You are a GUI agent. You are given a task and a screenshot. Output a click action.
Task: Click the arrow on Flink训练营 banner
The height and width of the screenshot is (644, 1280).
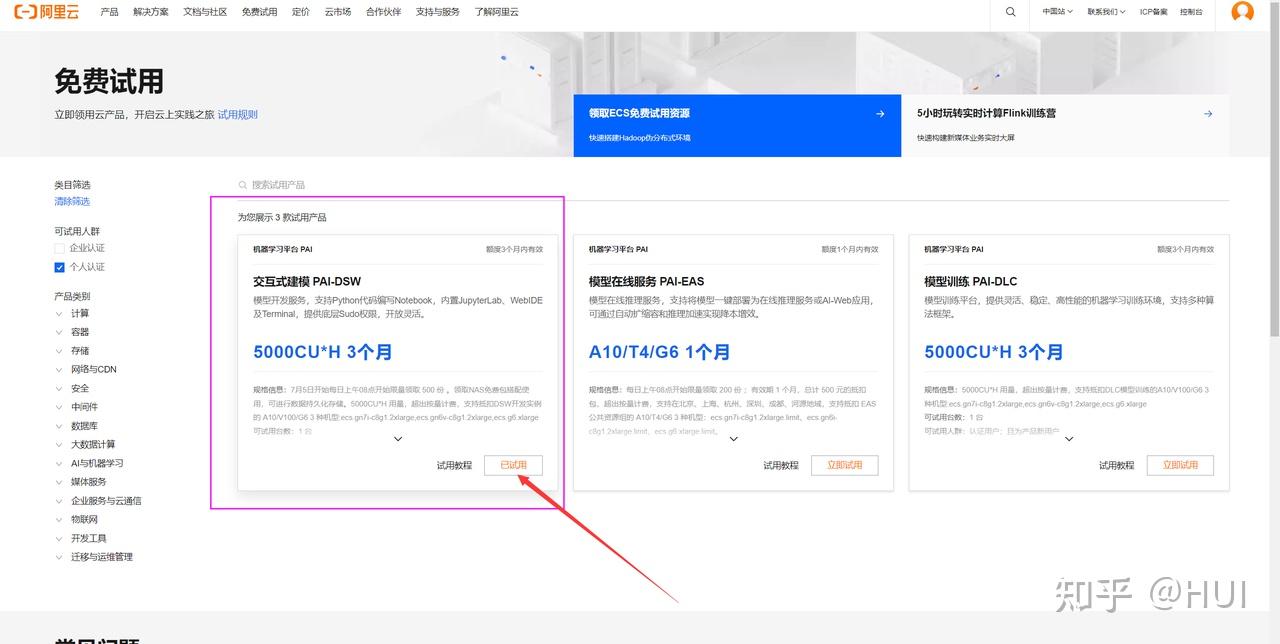pos(1207,113)
